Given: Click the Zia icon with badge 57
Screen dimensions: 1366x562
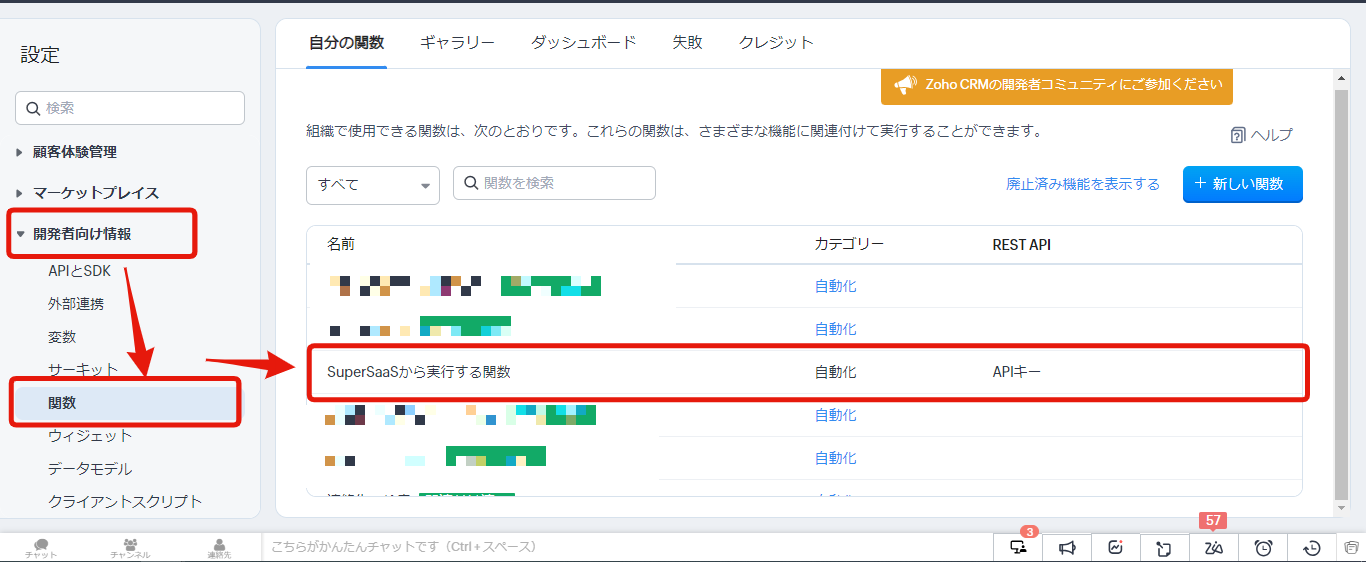Looking at the screenshot, I should (1214, 547).
